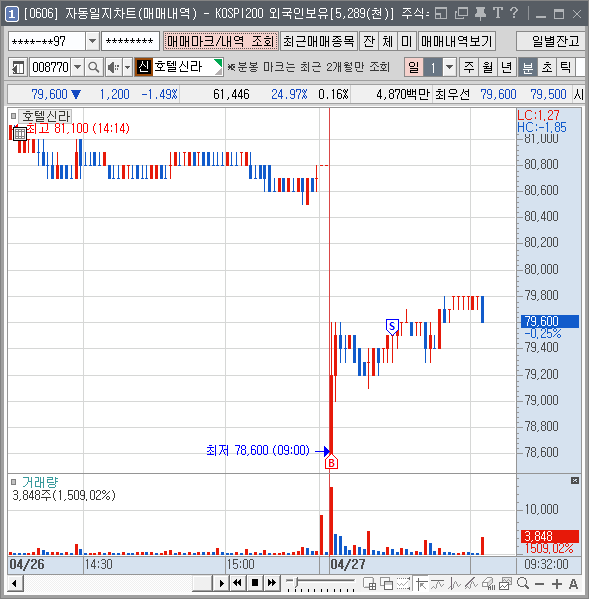Click the fast-forward playback button

coord(272,583)
